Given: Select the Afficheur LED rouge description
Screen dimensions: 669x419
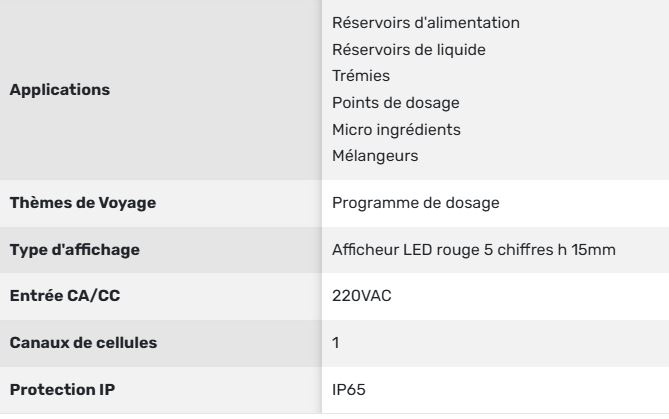Looking at the screenshot, I should pos(470,250).
